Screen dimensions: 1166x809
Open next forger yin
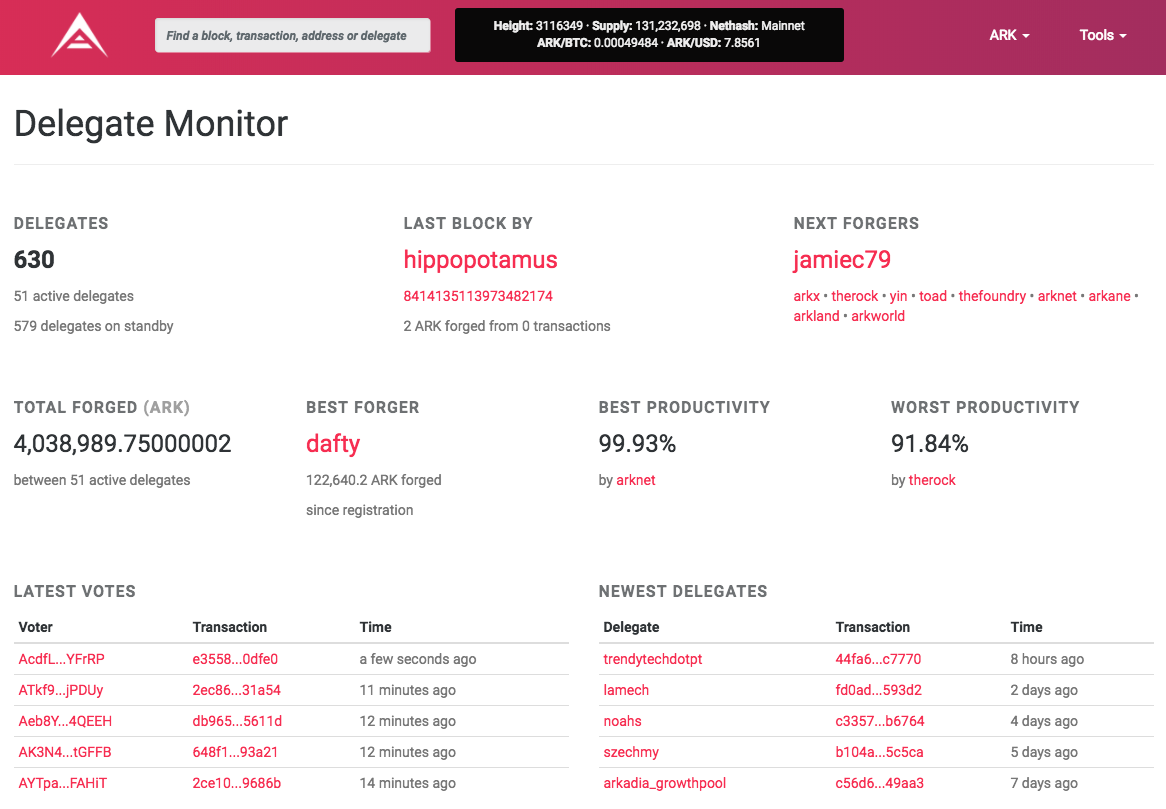tap(898, 296)
